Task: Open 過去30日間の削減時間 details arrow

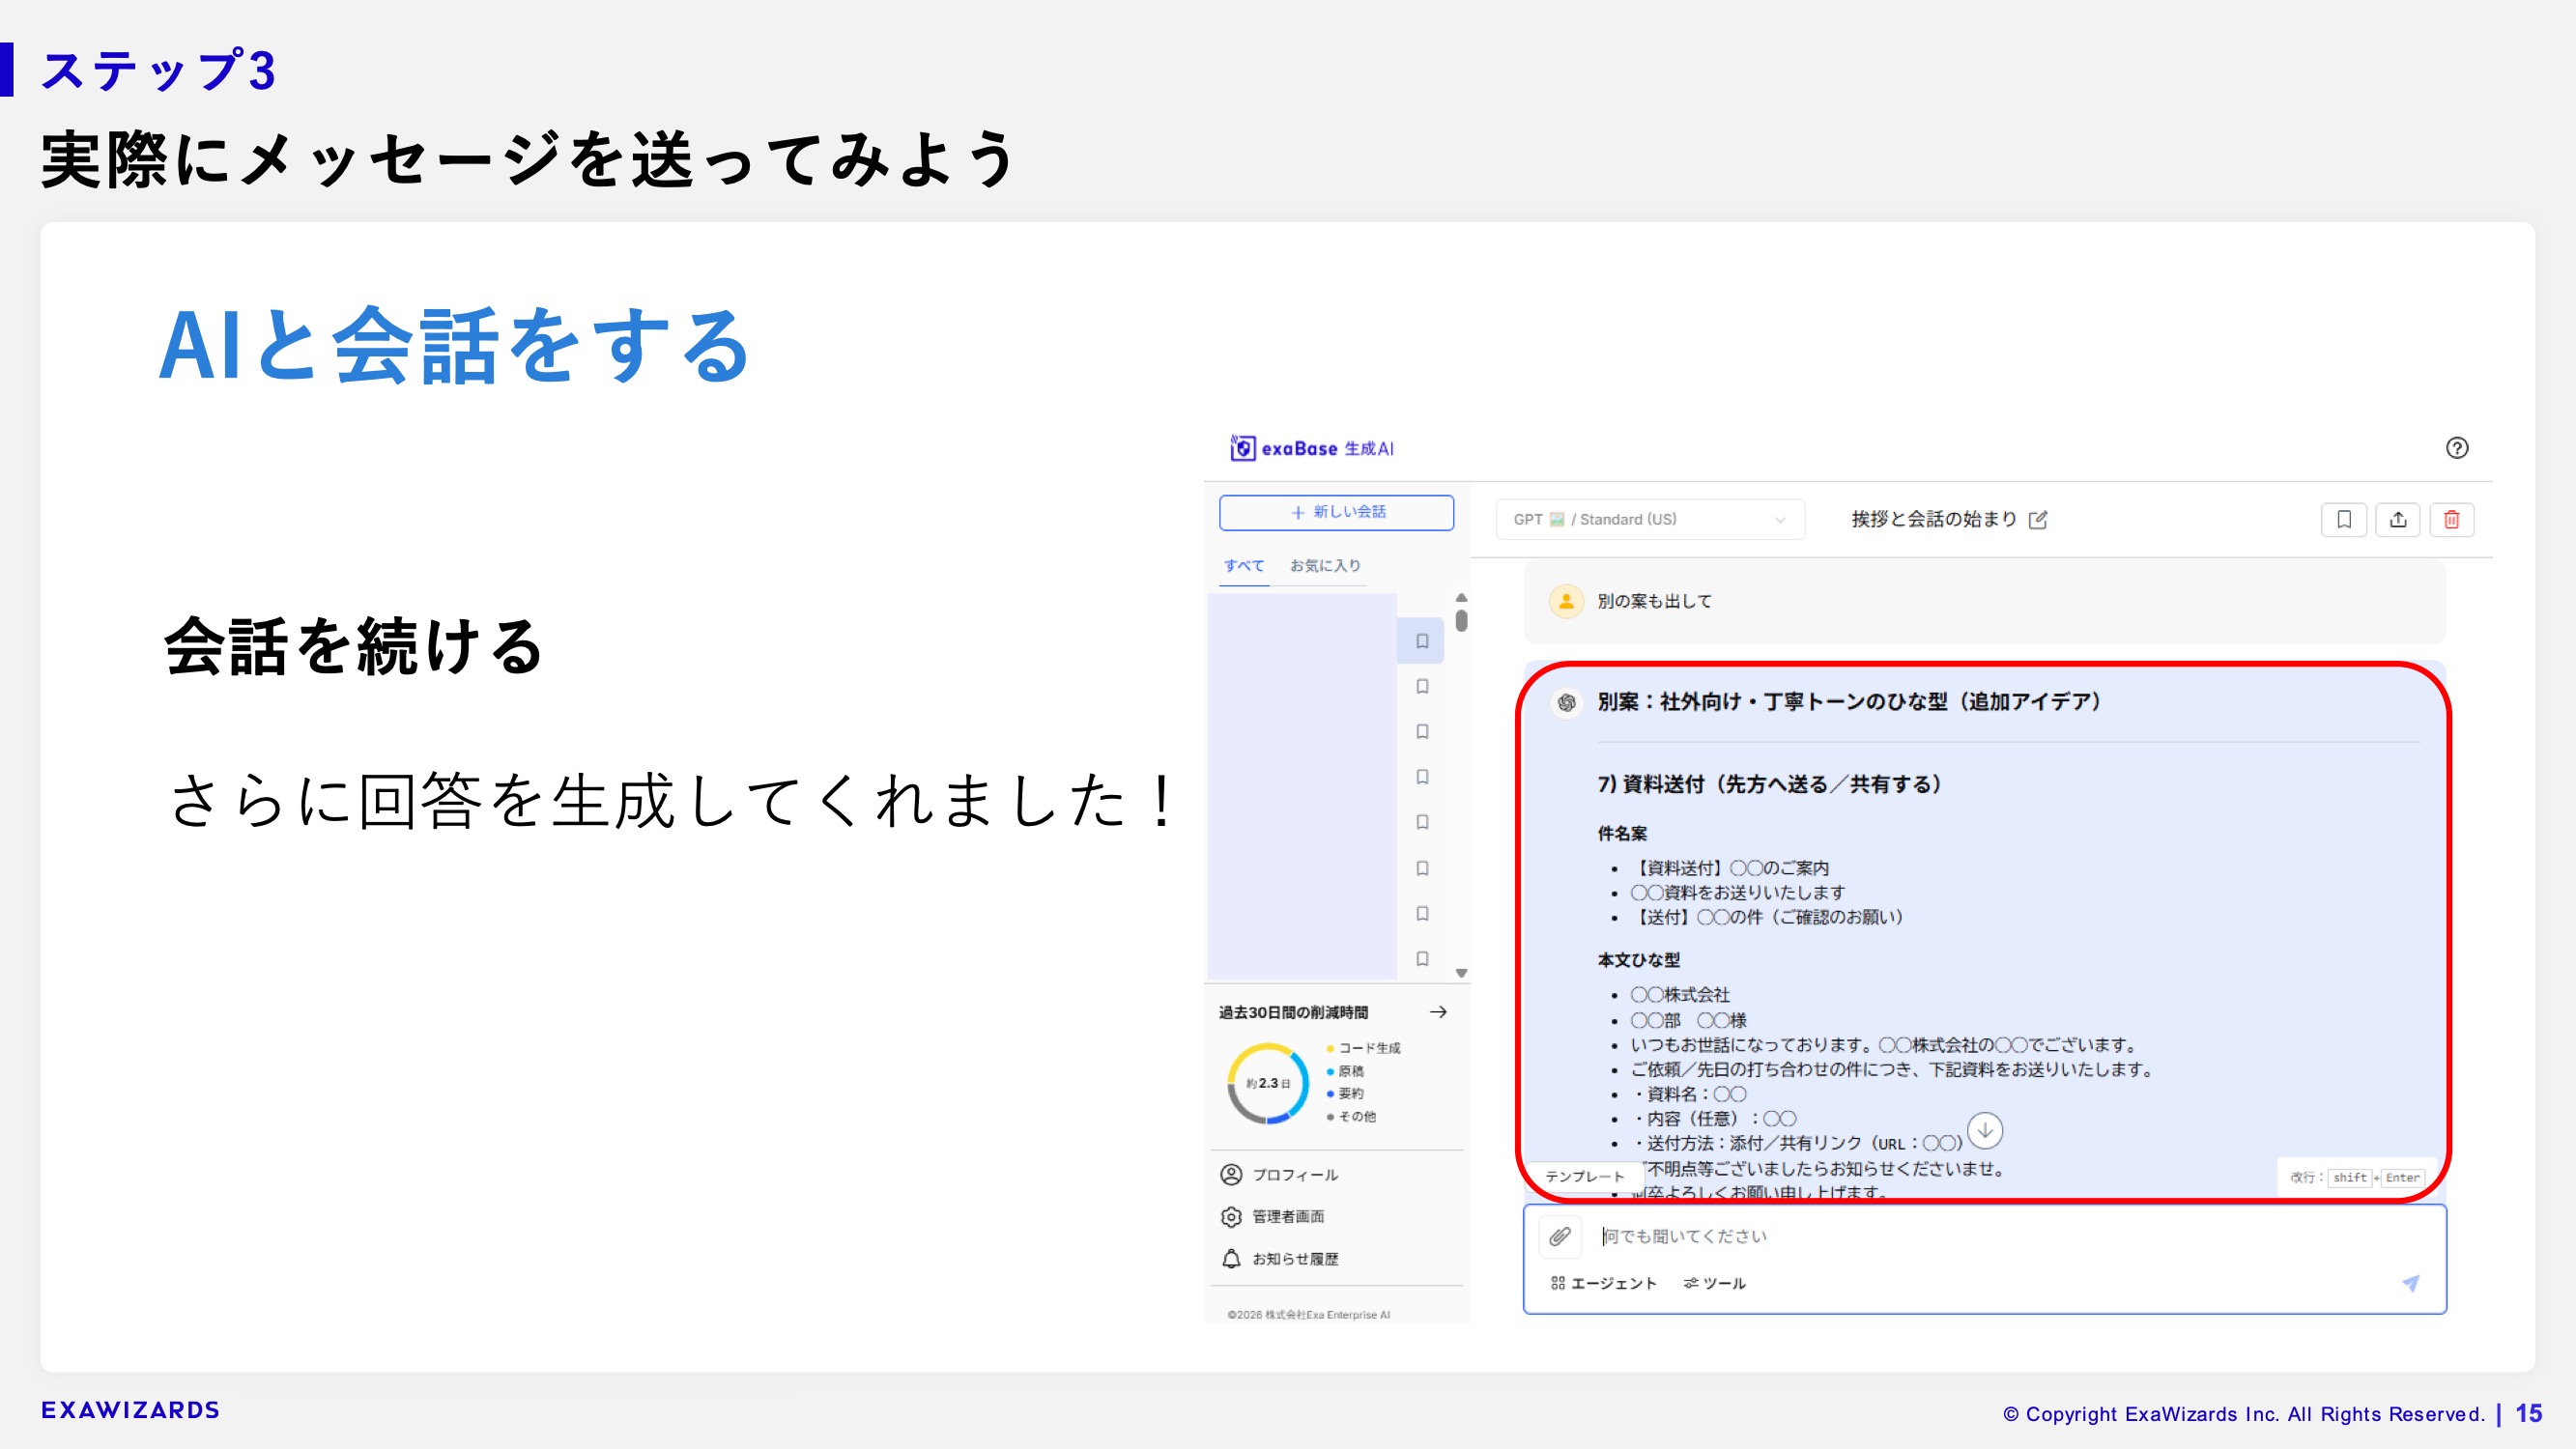Action: [1438, 1012]
